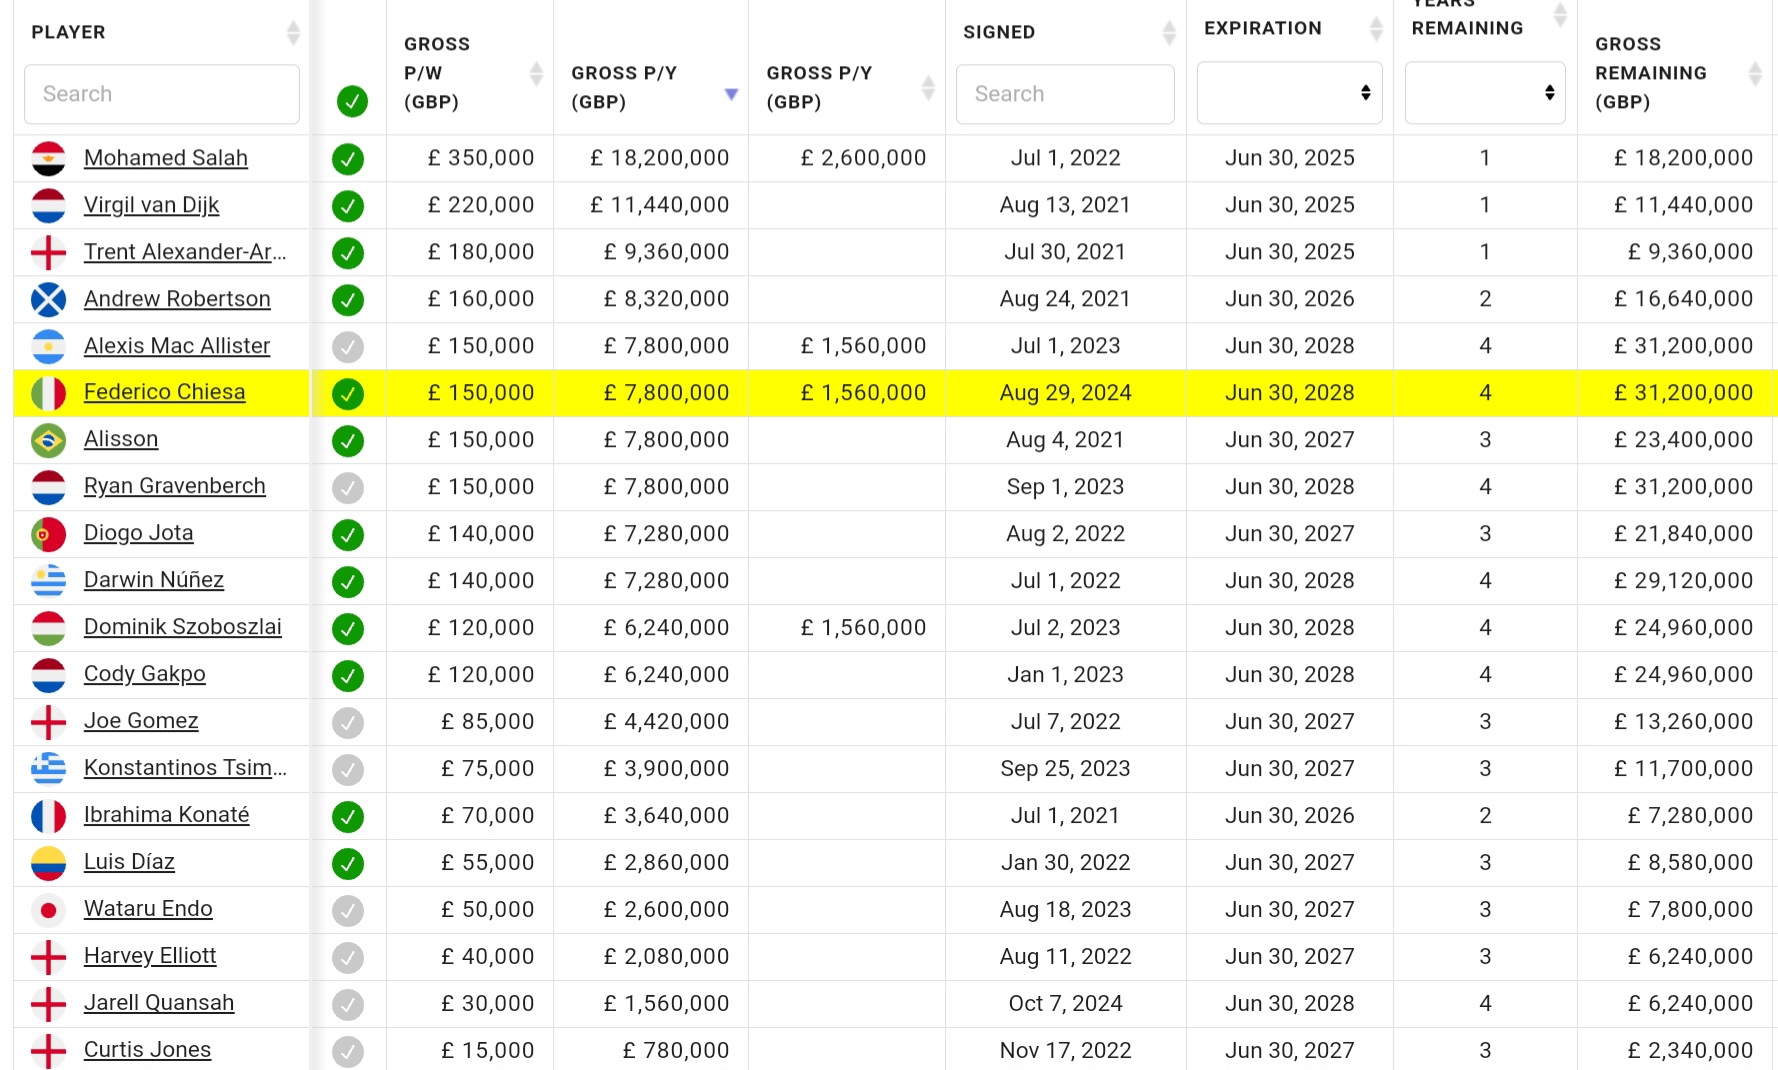Click Robertson's Jun 30, 2026 expiration
The height and width of the screenshot is (1070, 1778).
[x=1290, y=299]
